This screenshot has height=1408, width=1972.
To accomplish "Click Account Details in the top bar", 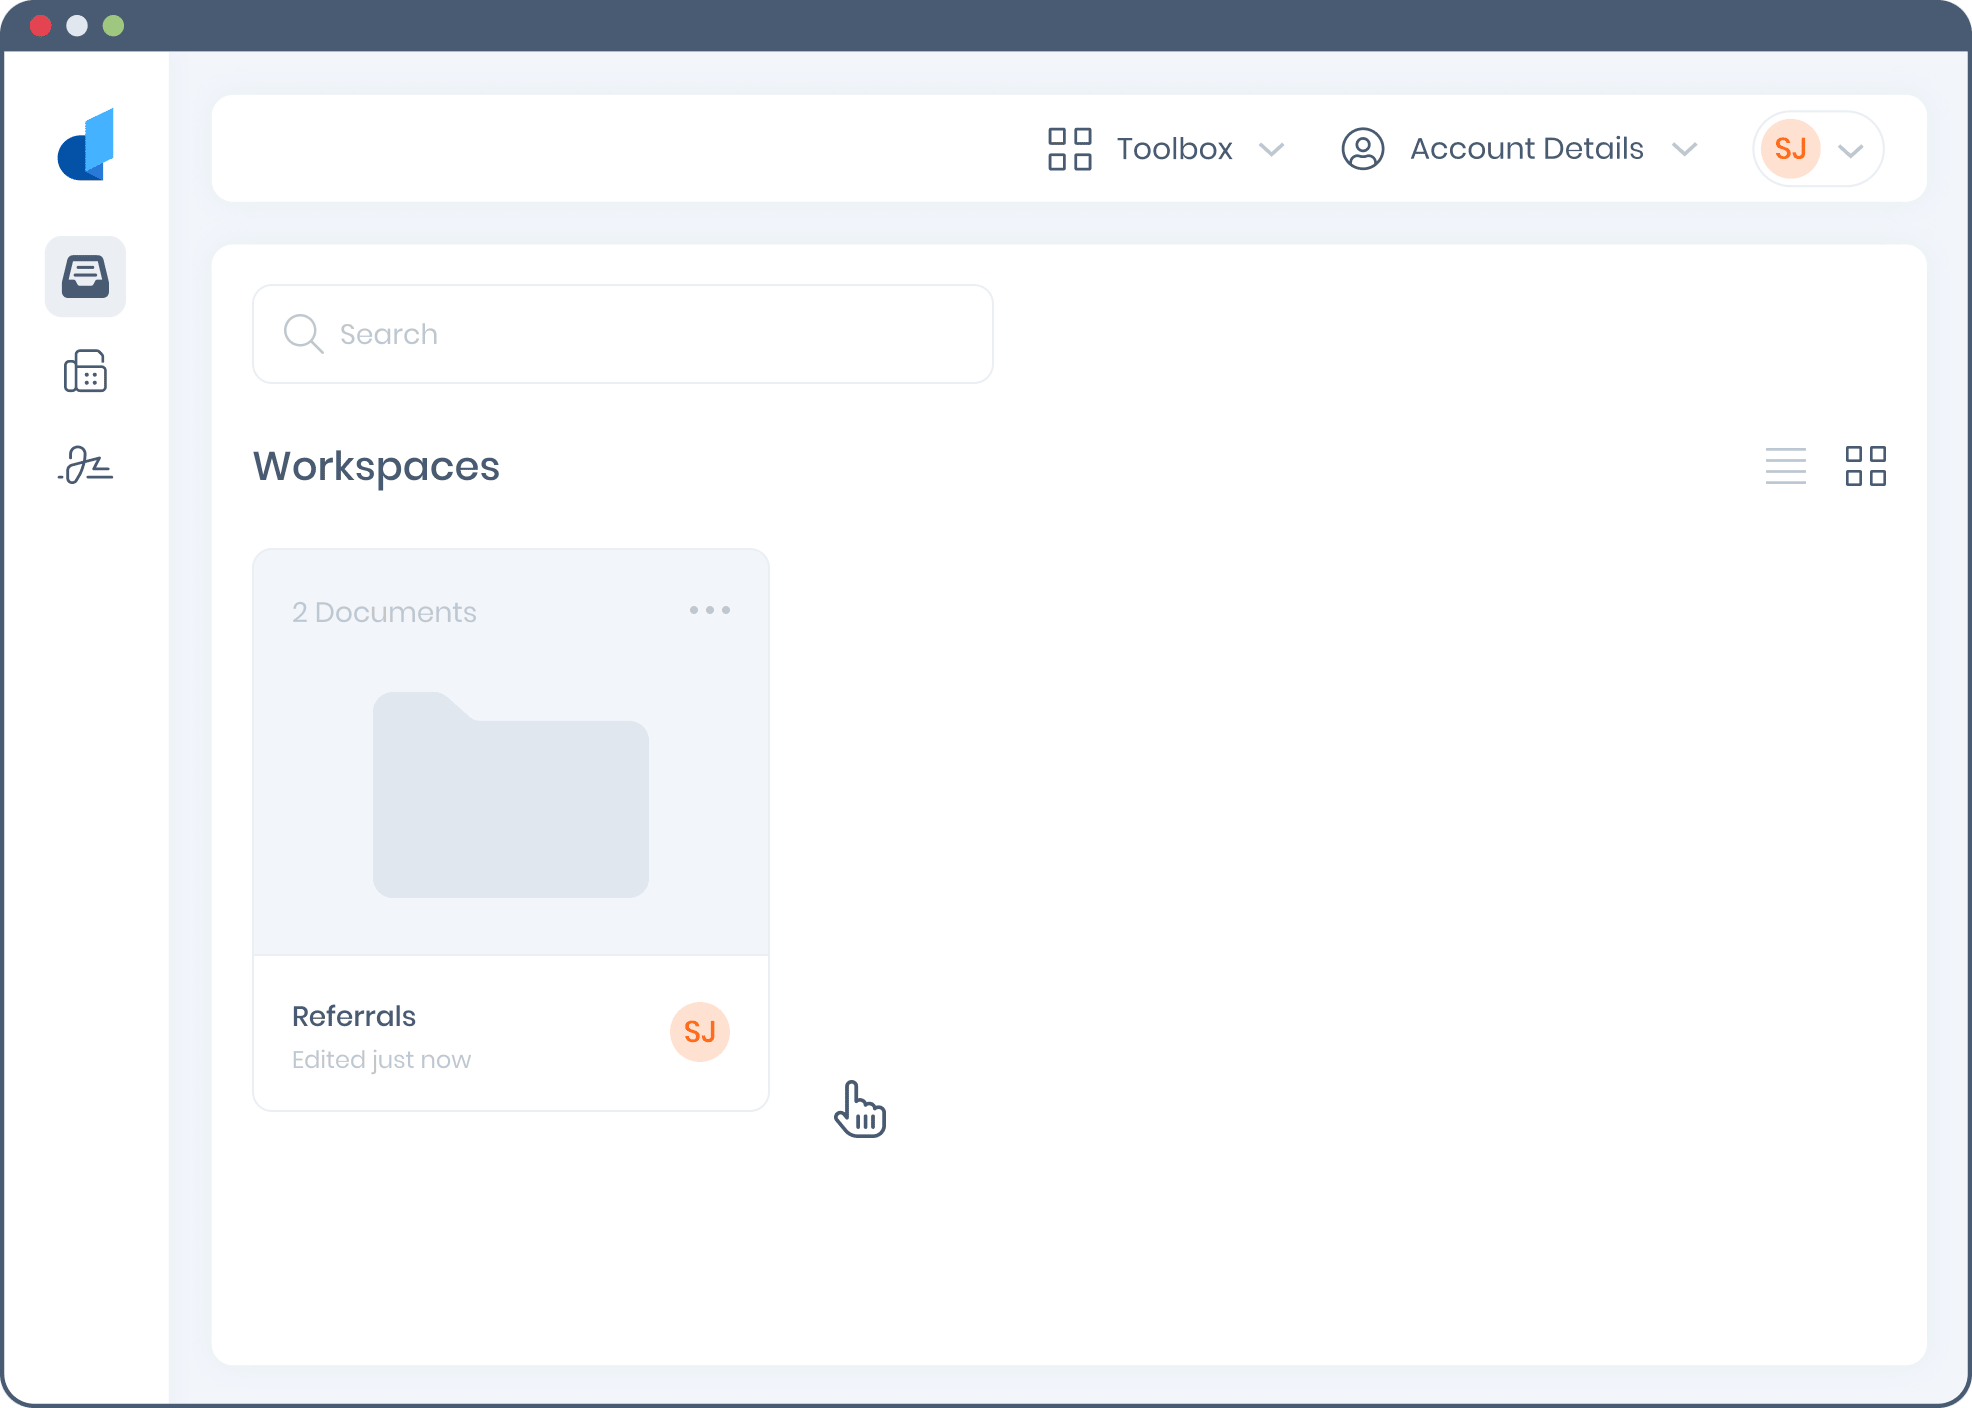I will pyautogui.click(x=1526, y=148).
